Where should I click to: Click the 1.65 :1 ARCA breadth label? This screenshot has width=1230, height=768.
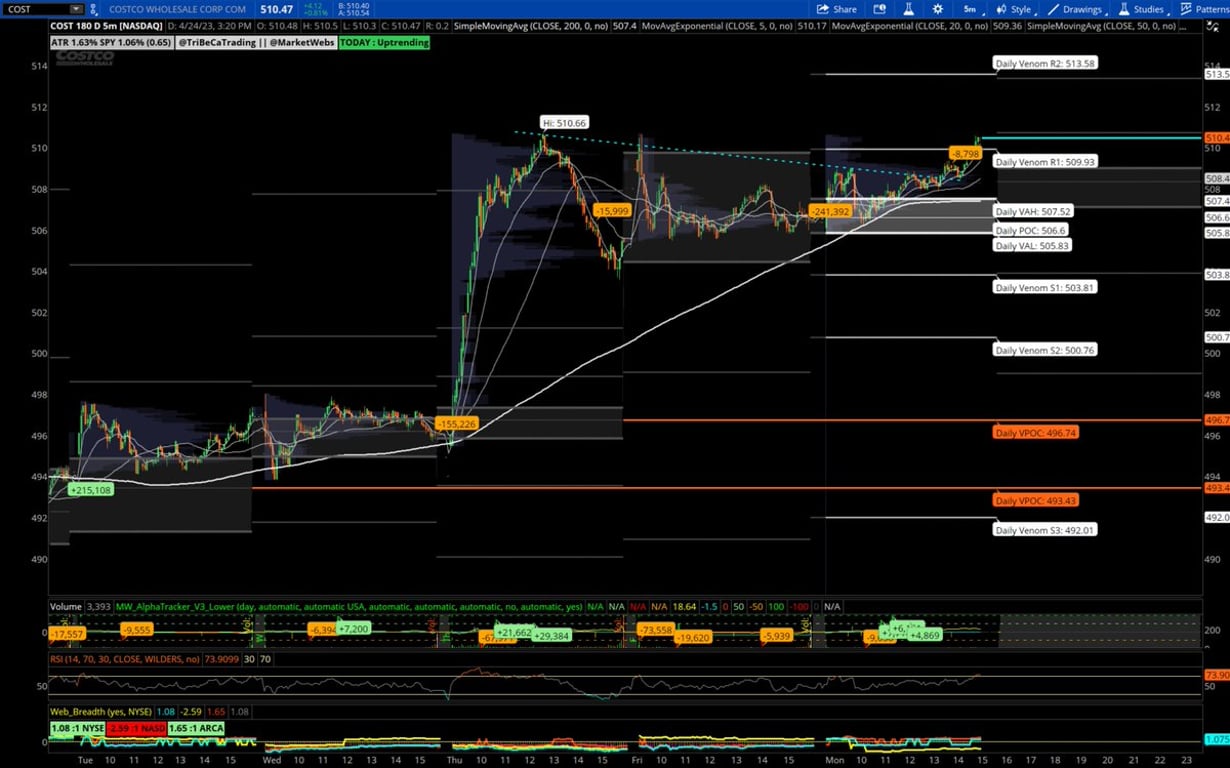pos(197,728)
